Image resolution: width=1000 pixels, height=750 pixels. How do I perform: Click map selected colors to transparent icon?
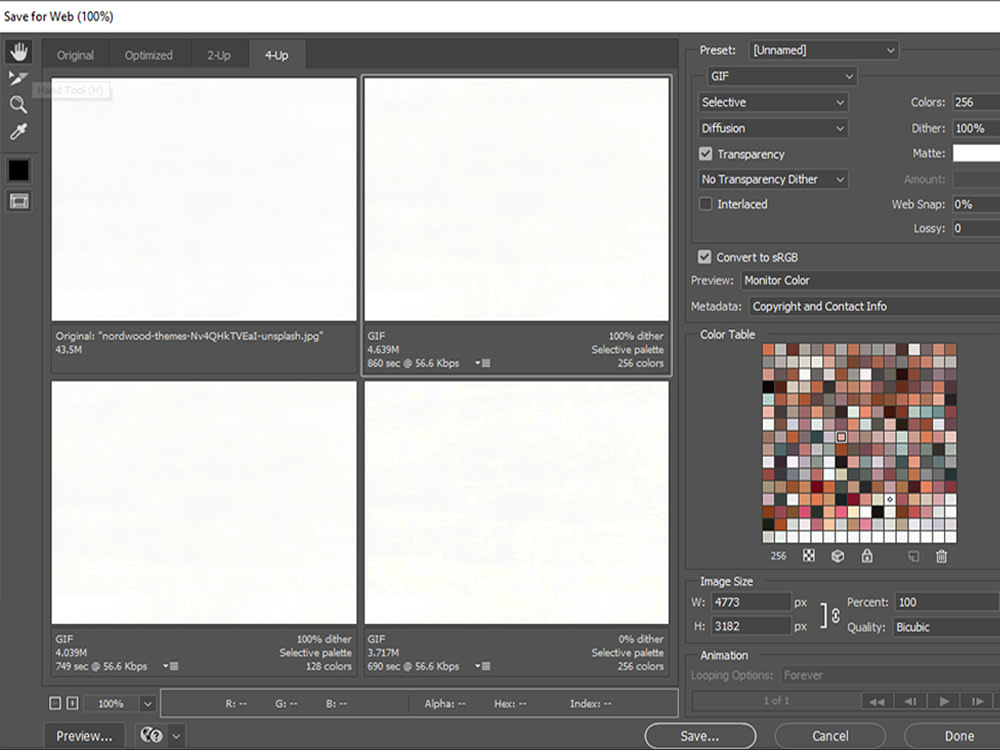pyautogui.click(x=809, y=555)
